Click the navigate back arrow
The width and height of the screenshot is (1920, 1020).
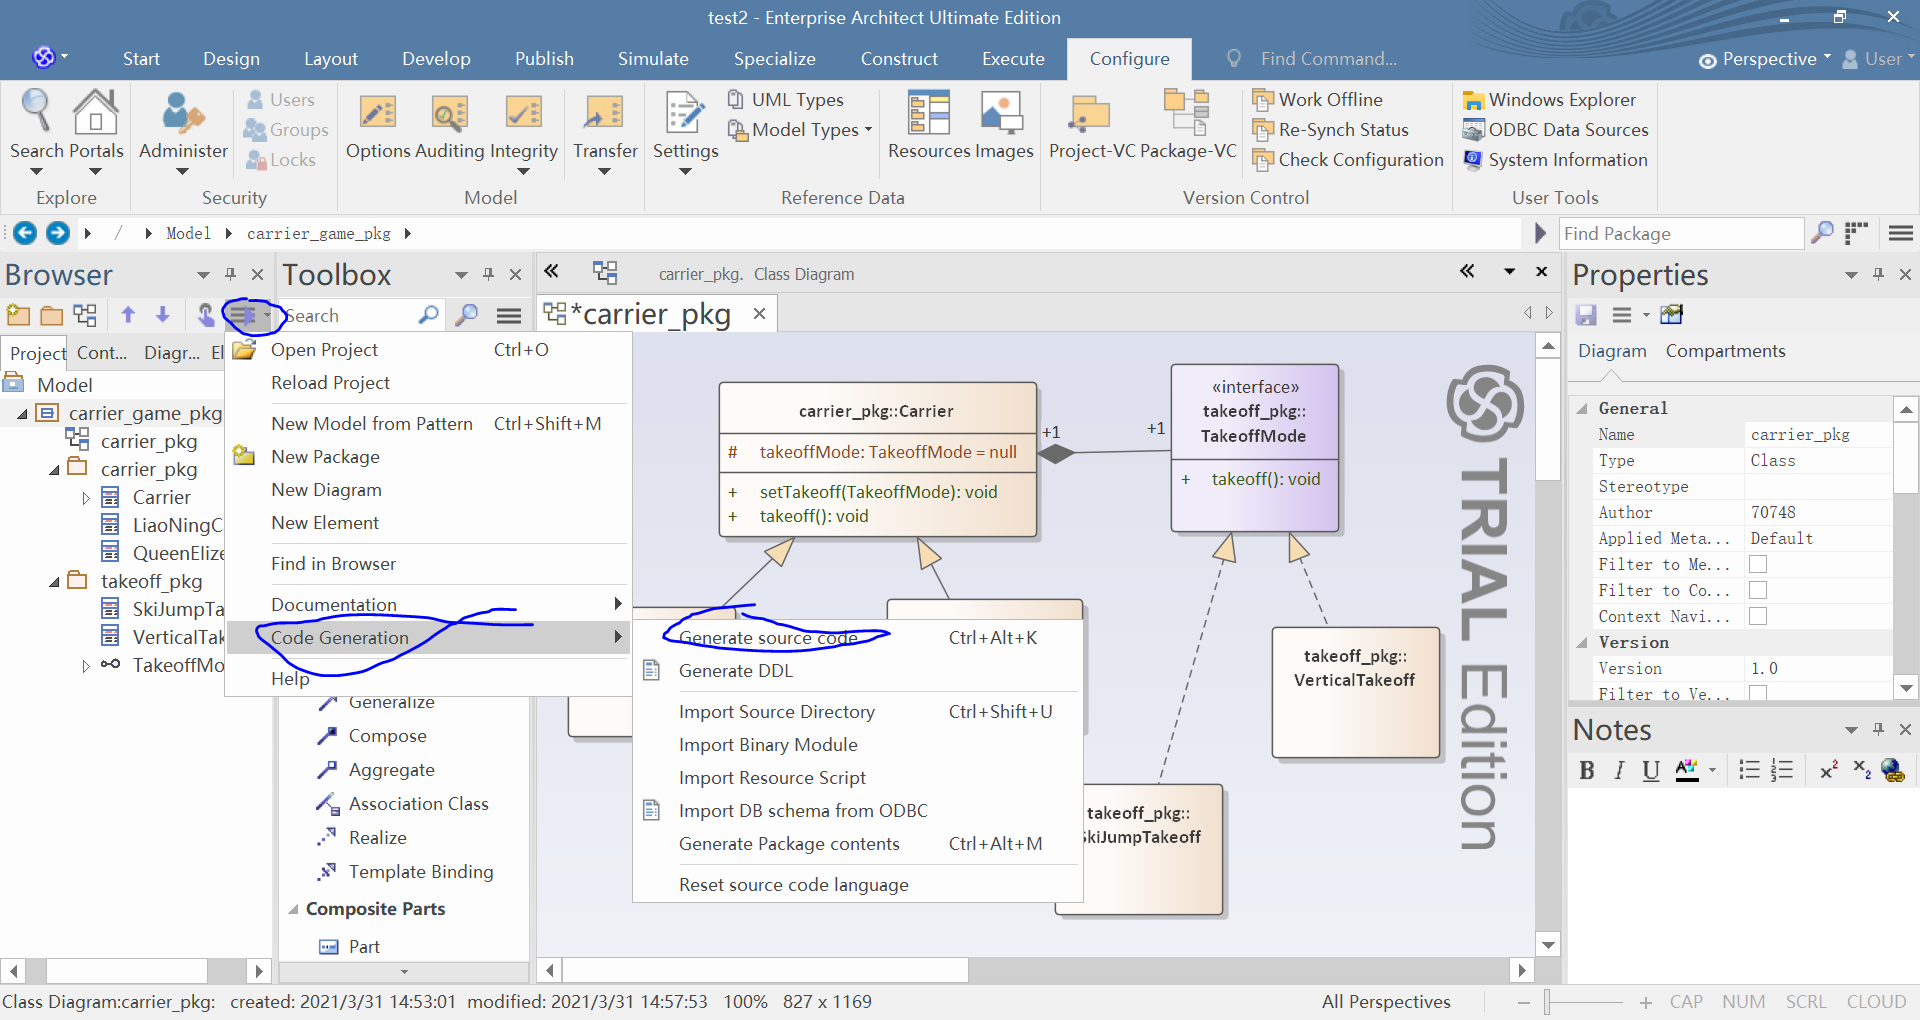click(x=25, y=233)
